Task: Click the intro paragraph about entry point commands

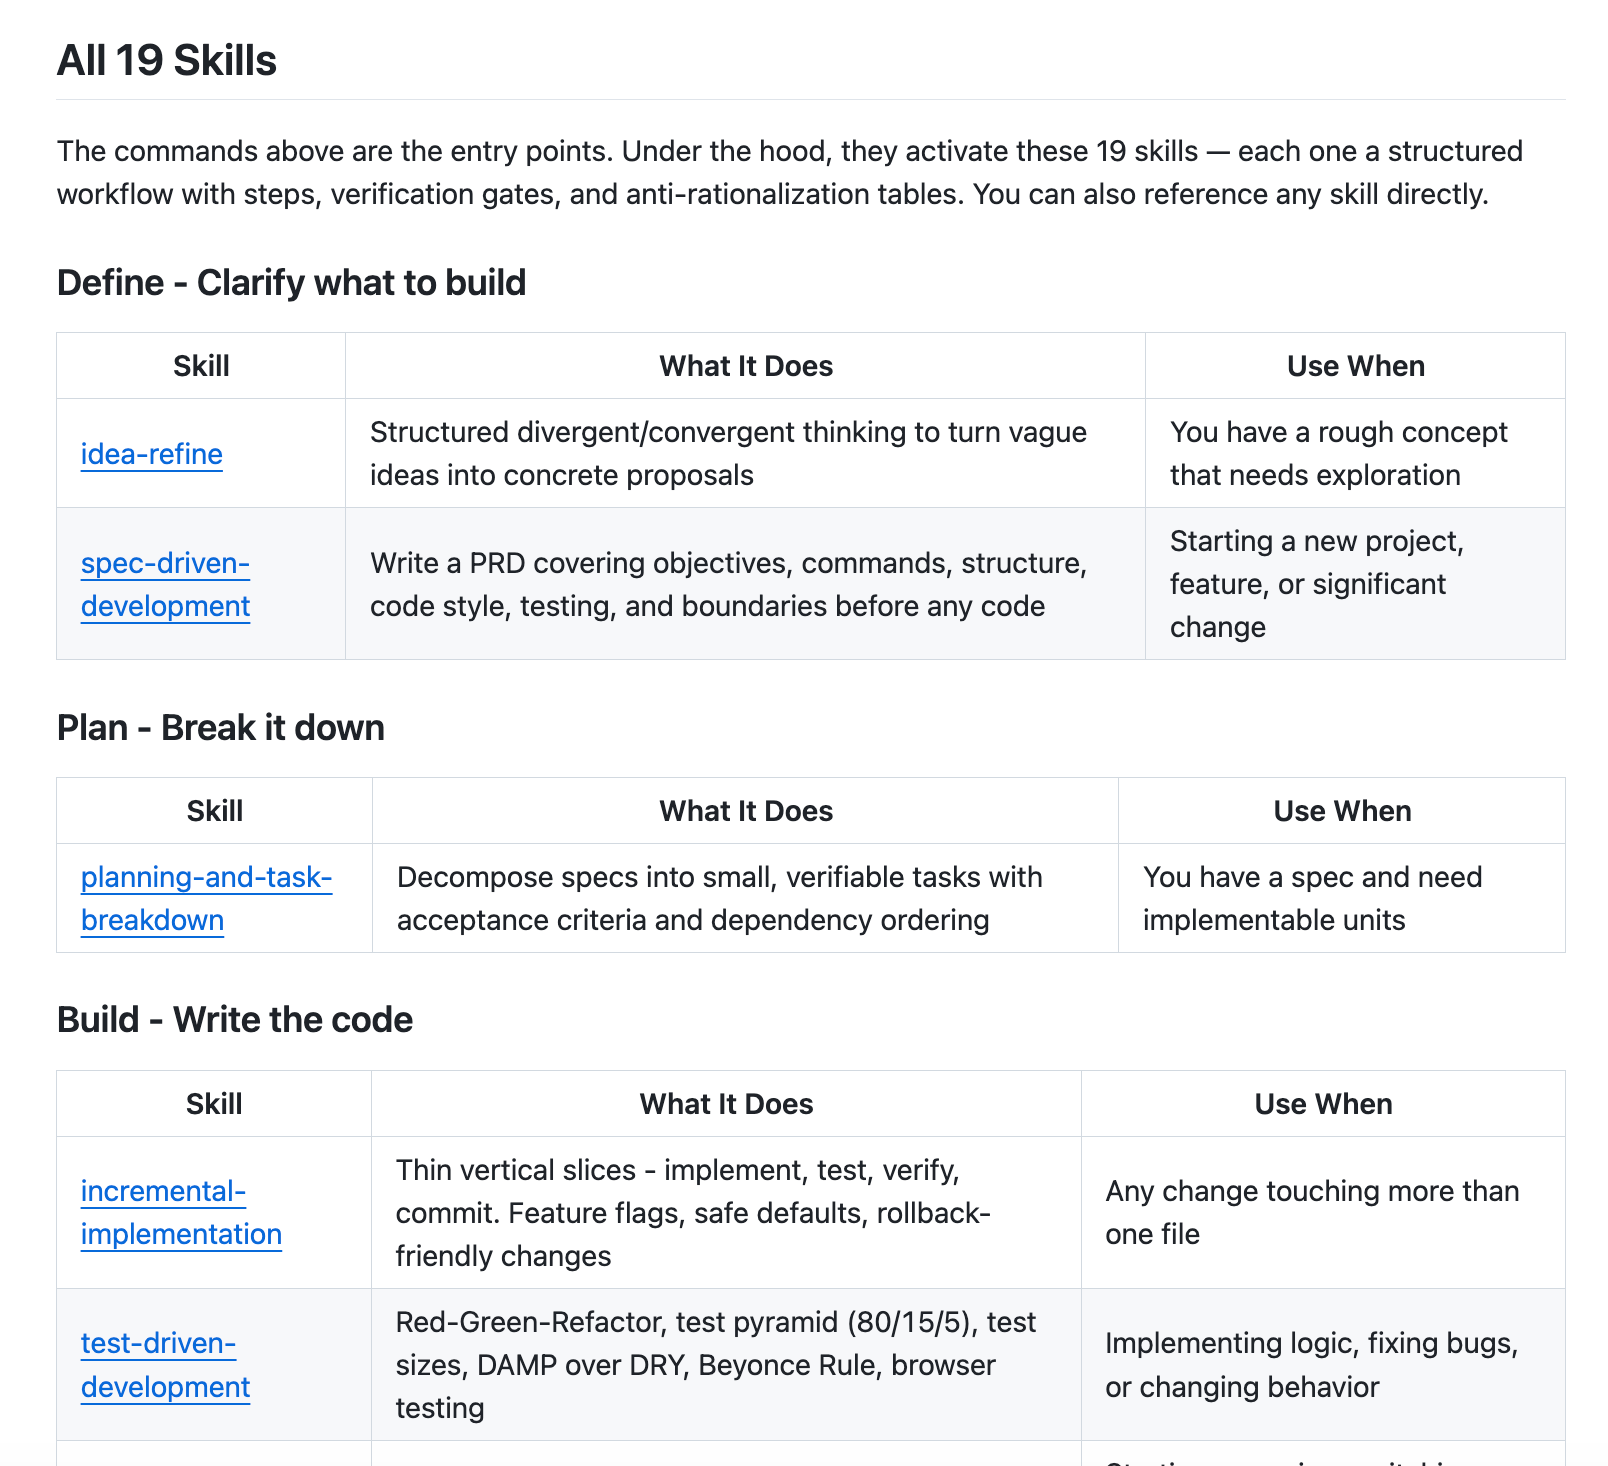Action: tap(790, 172)
